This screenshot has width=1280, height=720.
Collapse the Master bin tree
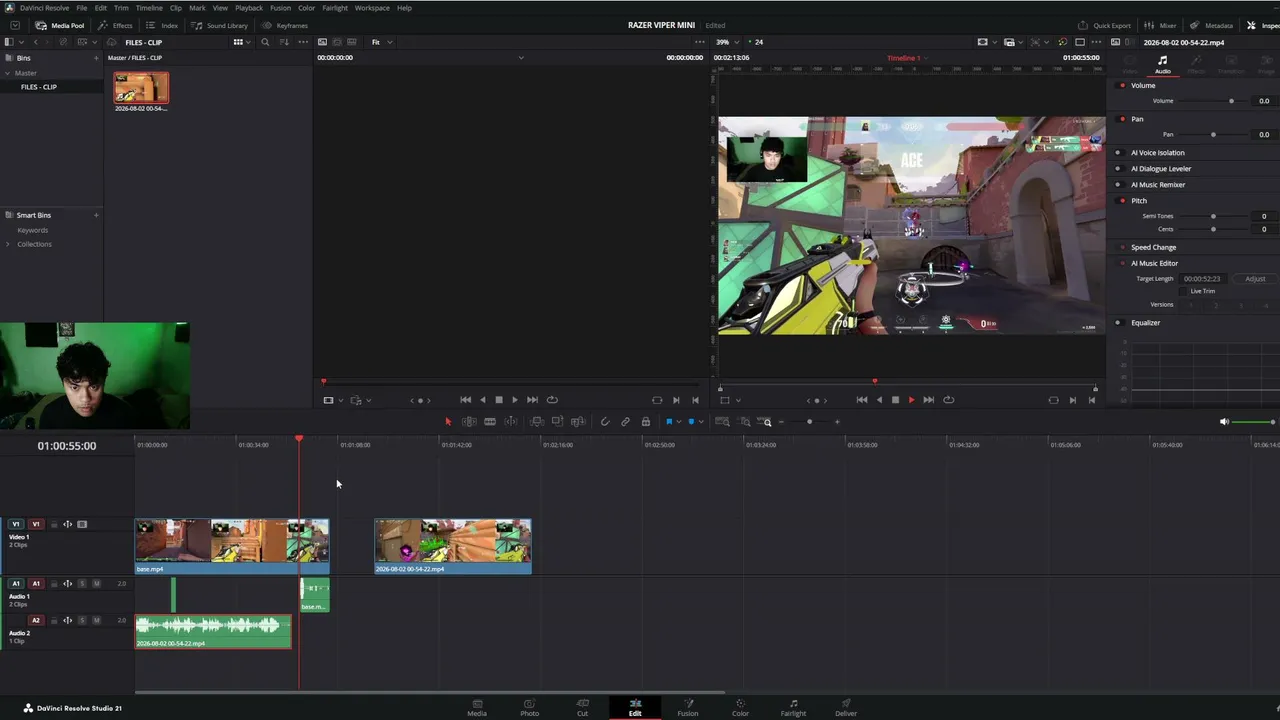[x=8, y=73]
